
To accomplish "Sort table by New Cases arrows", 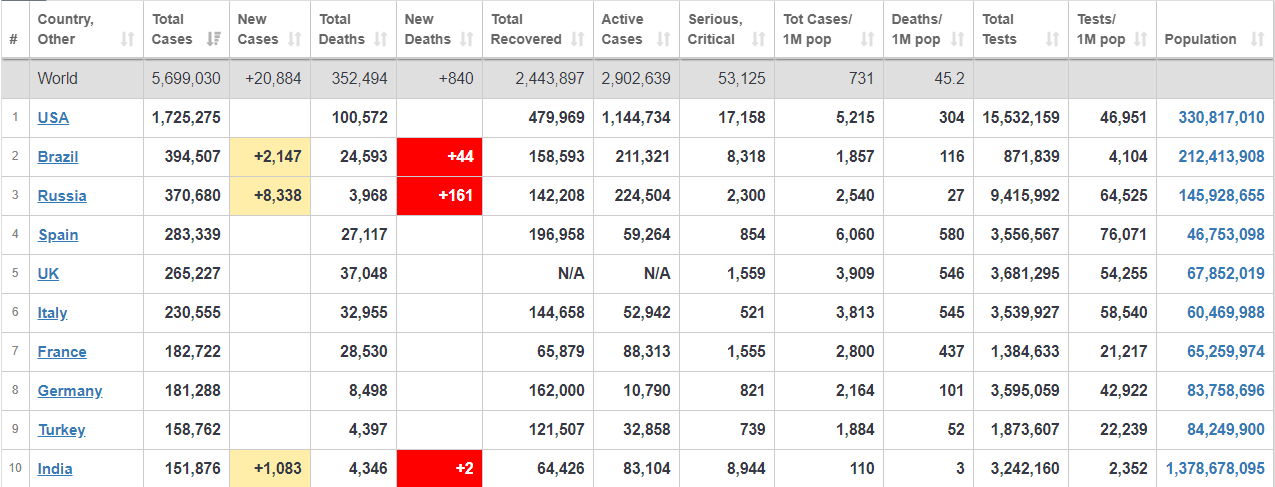I will [x=295, y=39].
